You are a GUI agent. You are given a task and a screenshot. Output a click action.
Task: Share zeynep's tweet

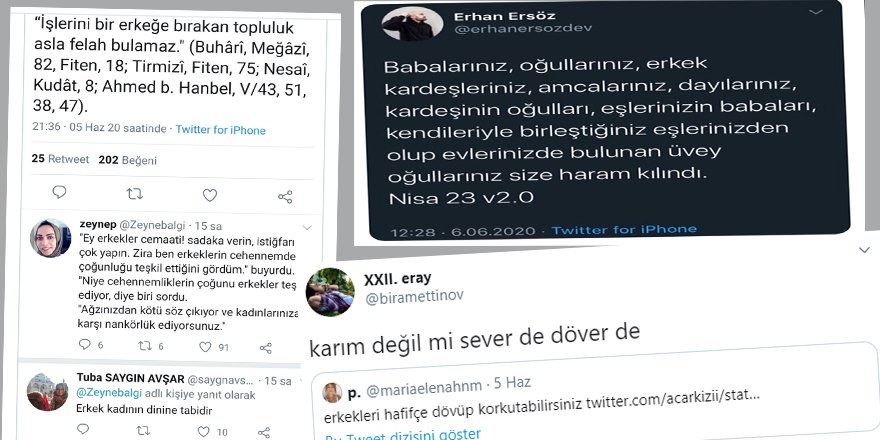tap(266, 348)
